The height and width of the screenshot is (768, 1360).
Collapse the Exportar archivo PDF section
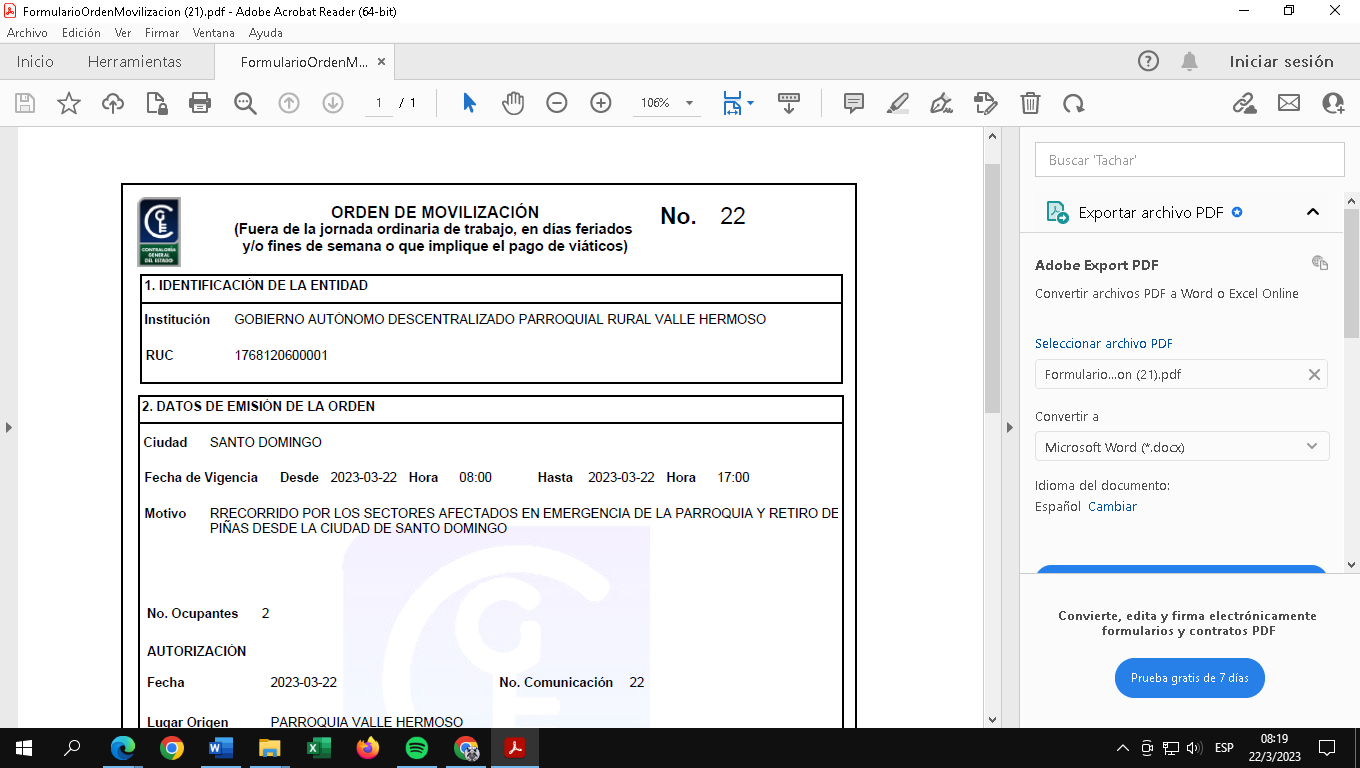click(1313, 212)
